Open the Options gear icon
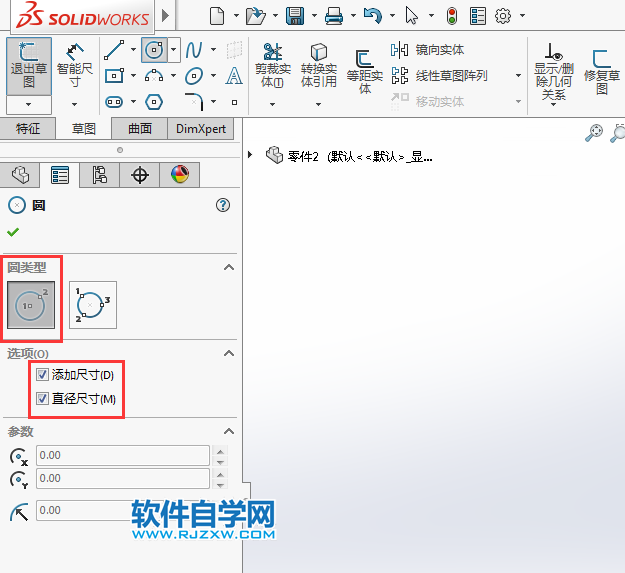This screenshot has width=625, height=573. click(x=503, y=16)
